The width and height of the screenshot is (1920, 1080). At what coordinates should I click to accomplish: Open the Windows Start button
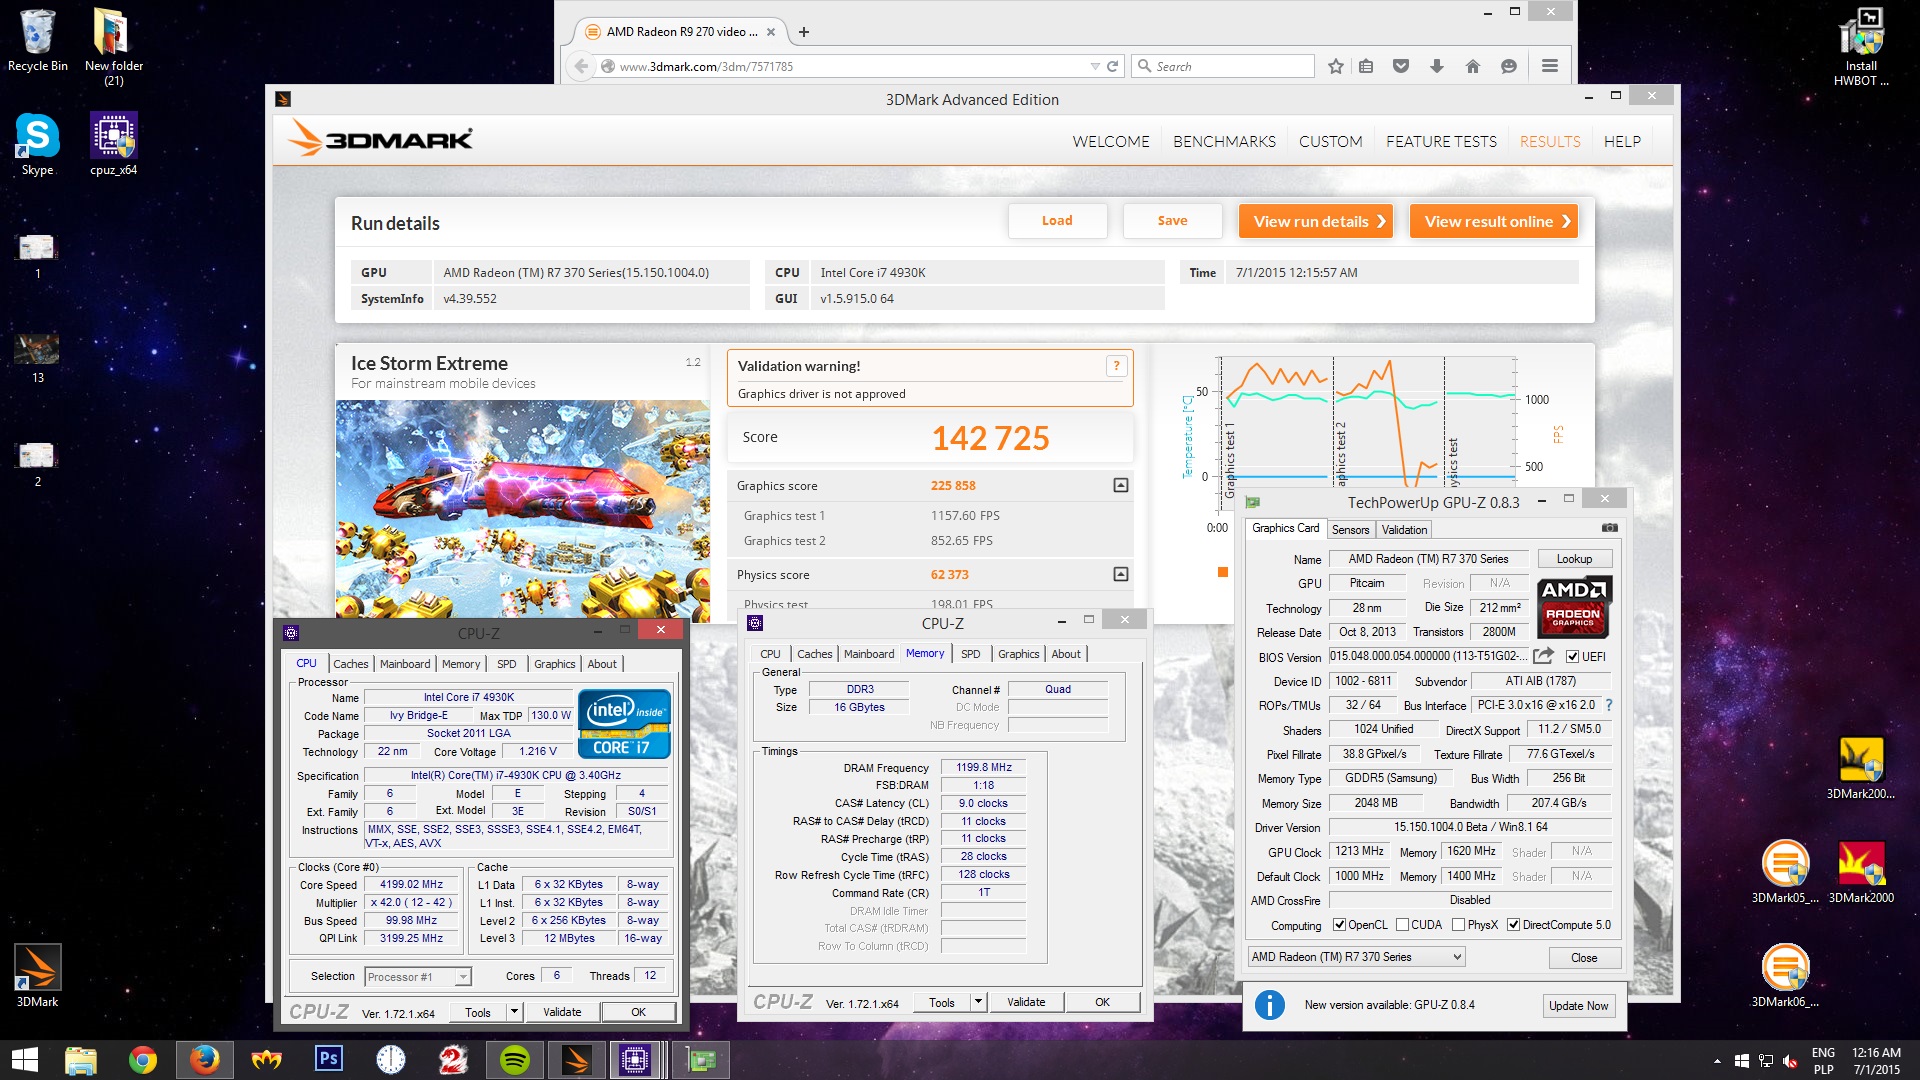(24, 1060)
